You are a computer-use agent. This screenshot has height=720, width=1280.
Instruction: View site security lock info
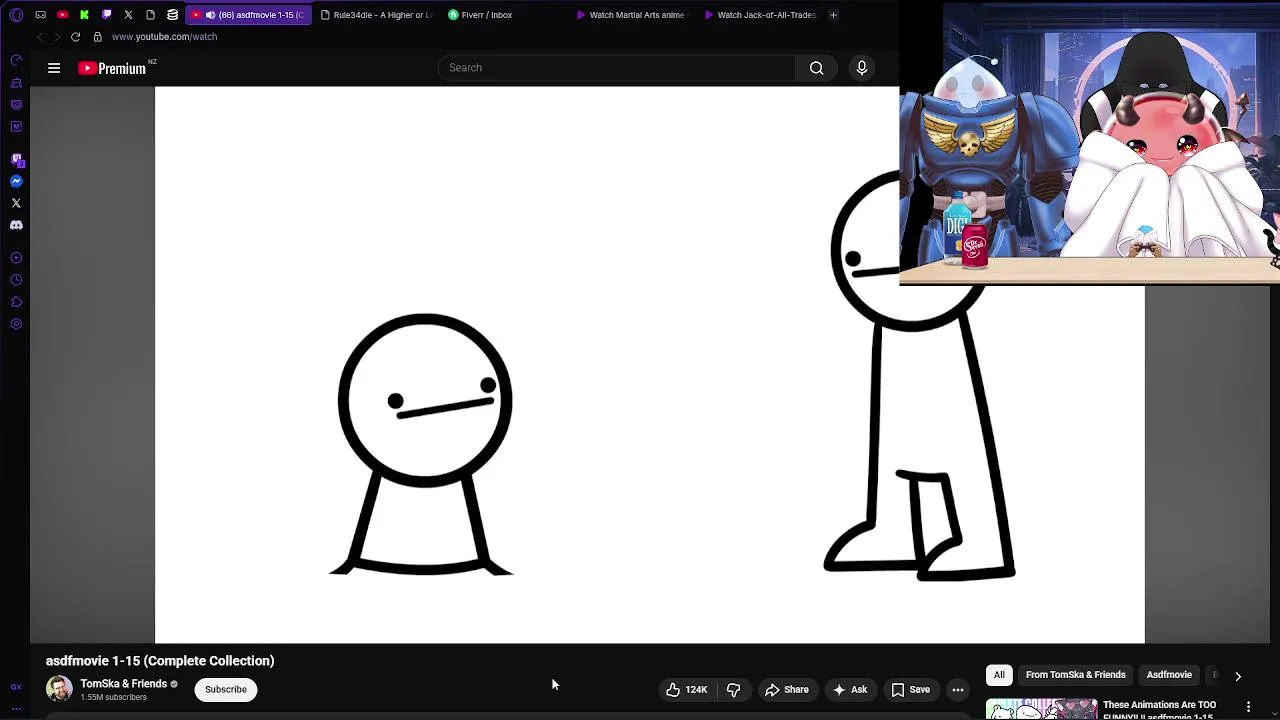tap(97, 37)
